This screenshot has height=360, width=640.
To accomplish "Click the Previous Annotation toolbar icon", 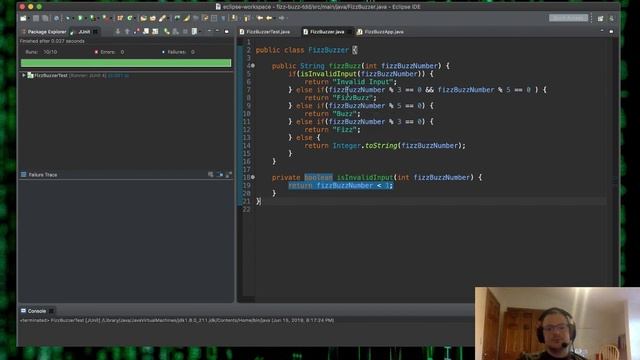I will pyautogui.click(x=247, y=18).
